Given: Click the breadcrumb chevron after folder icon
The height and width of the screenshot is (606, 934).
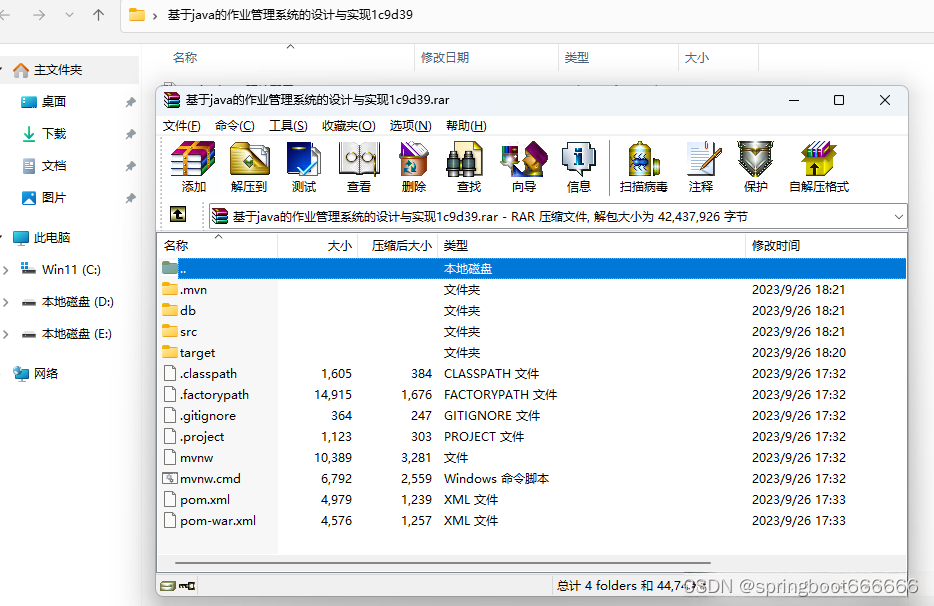Looking at the screenshot, I should pyautogui.click(x=155, y=15).
